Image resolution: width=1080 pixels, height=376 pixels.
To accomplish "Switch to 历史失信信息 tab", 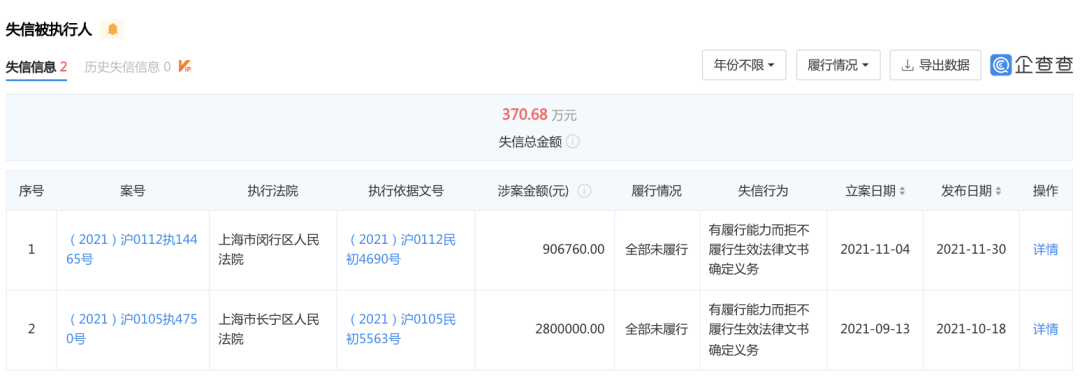I will (127, 67).
